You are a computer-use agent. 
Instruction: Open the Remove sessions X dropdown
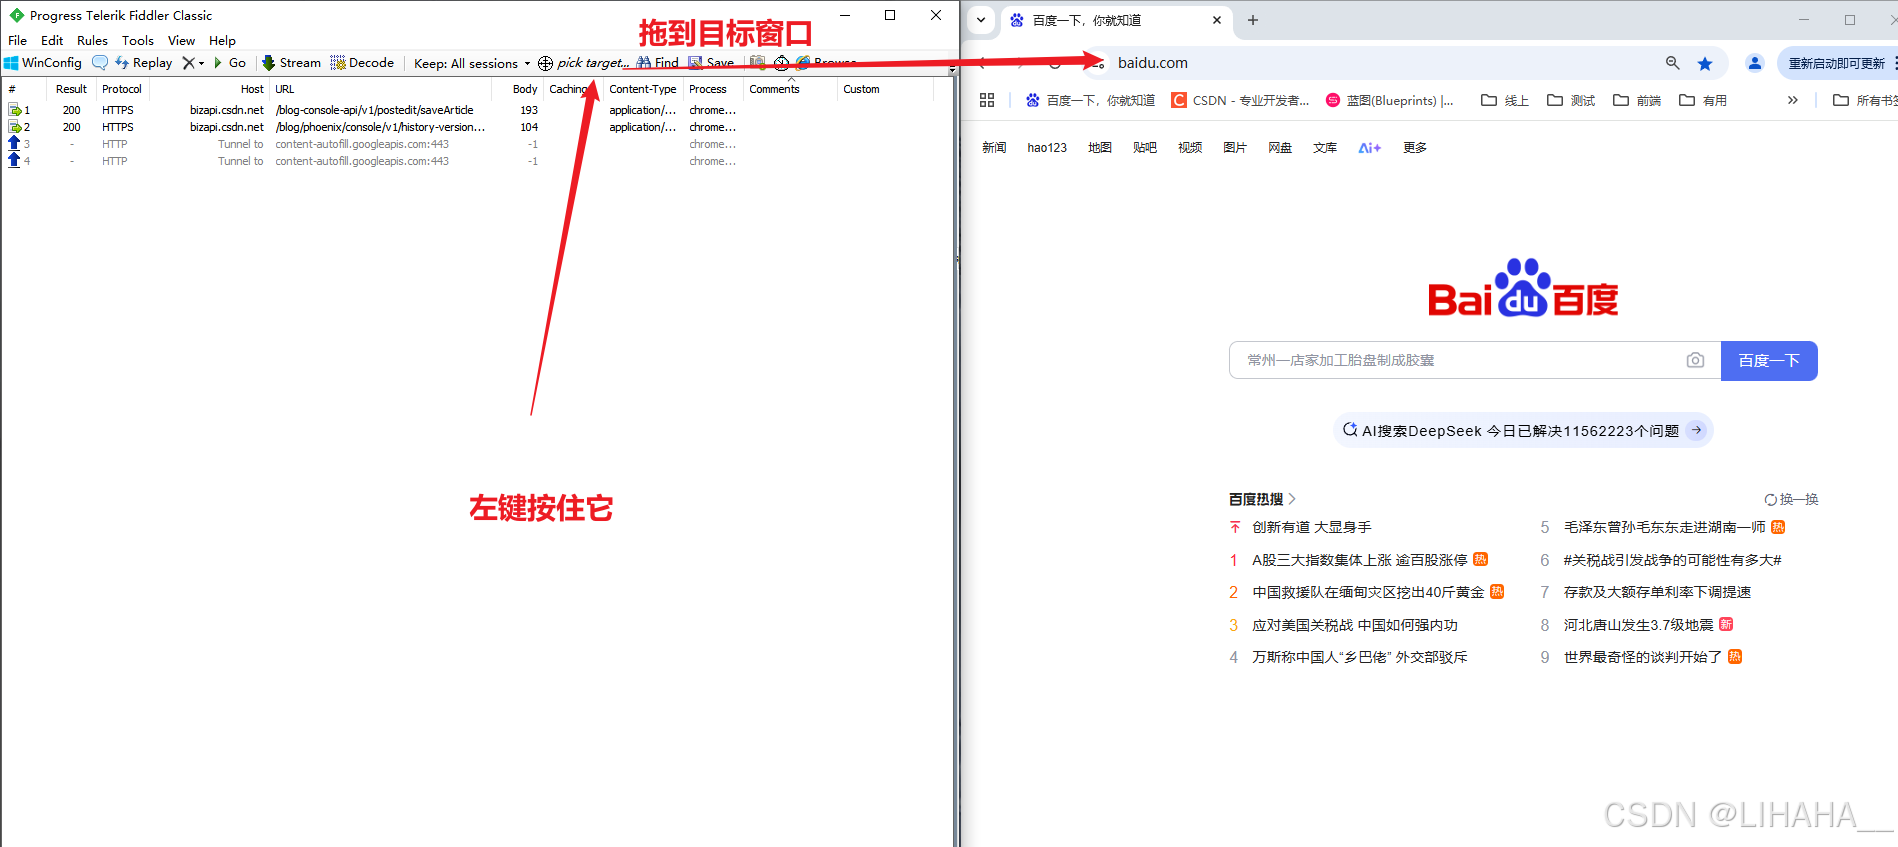tap(193, 63)
